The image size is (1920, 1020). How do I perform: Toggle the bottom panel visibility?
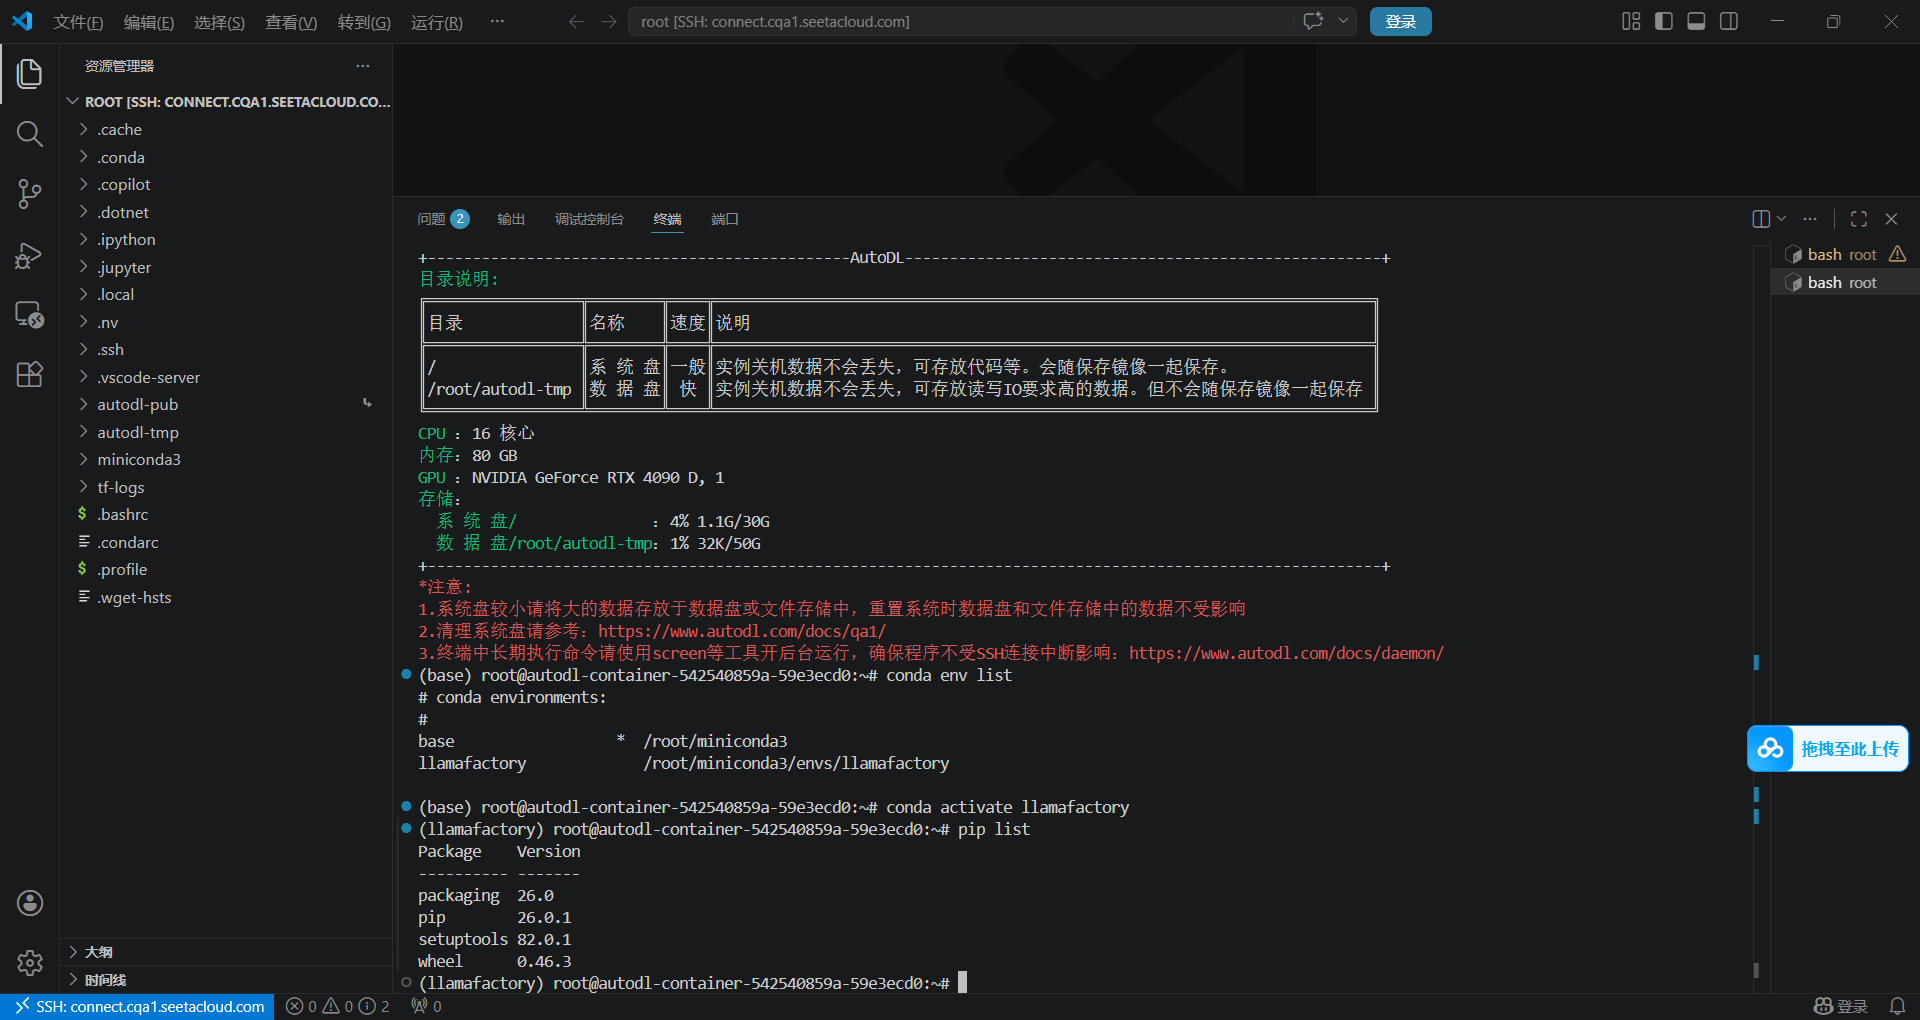1696,21
